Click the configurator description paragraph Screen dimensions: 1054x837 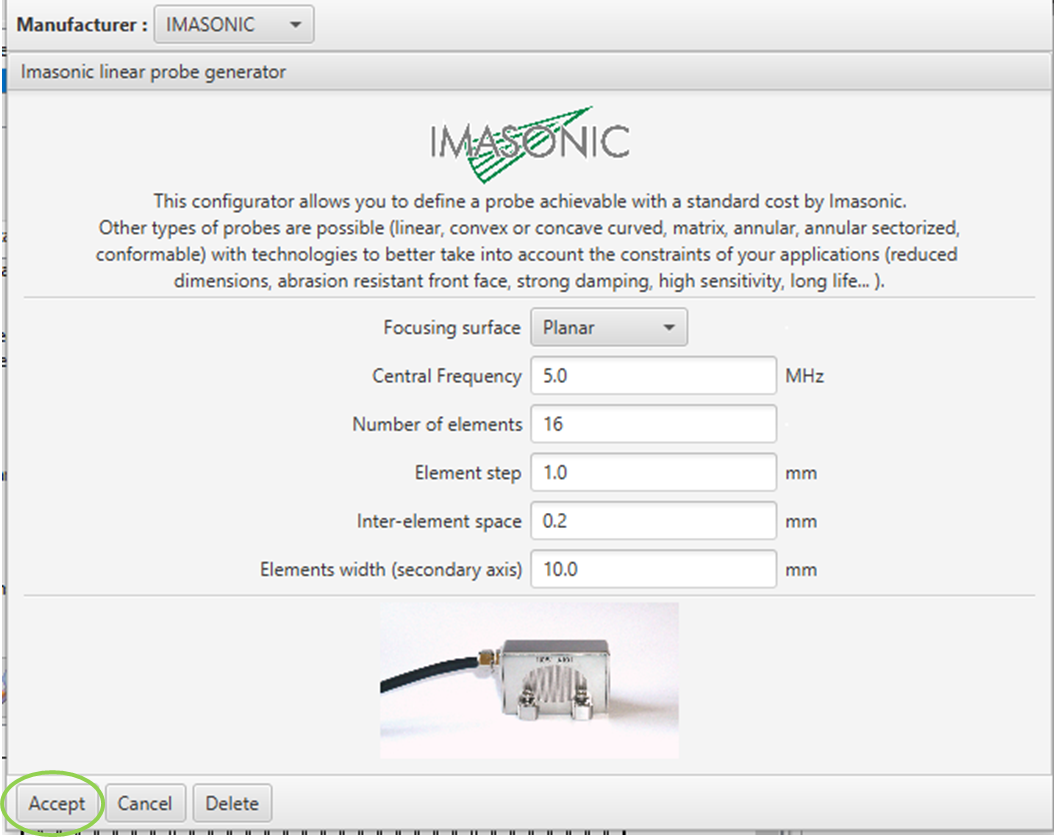point(529,241)
